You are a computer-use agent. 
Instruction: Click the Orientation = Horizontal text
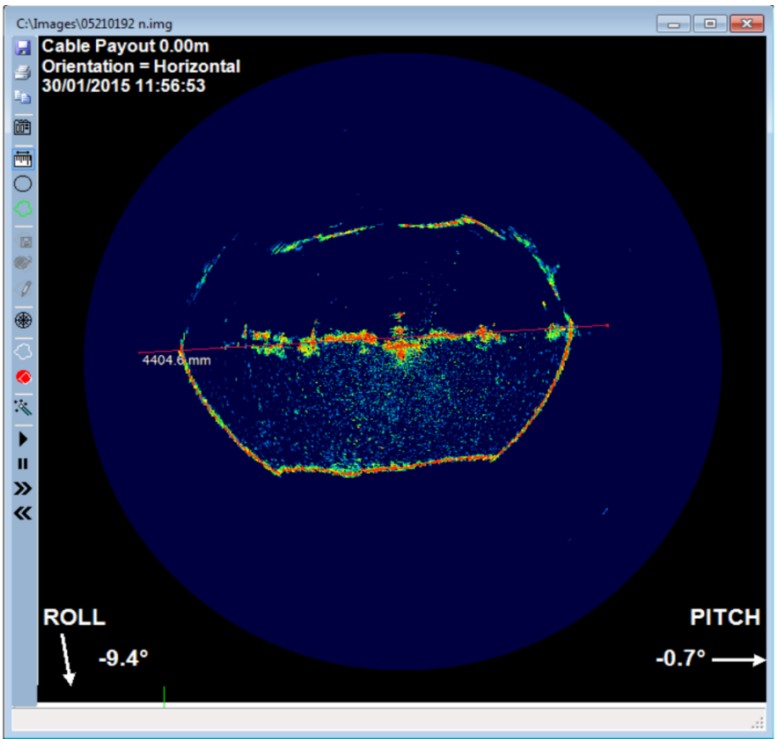141,66
